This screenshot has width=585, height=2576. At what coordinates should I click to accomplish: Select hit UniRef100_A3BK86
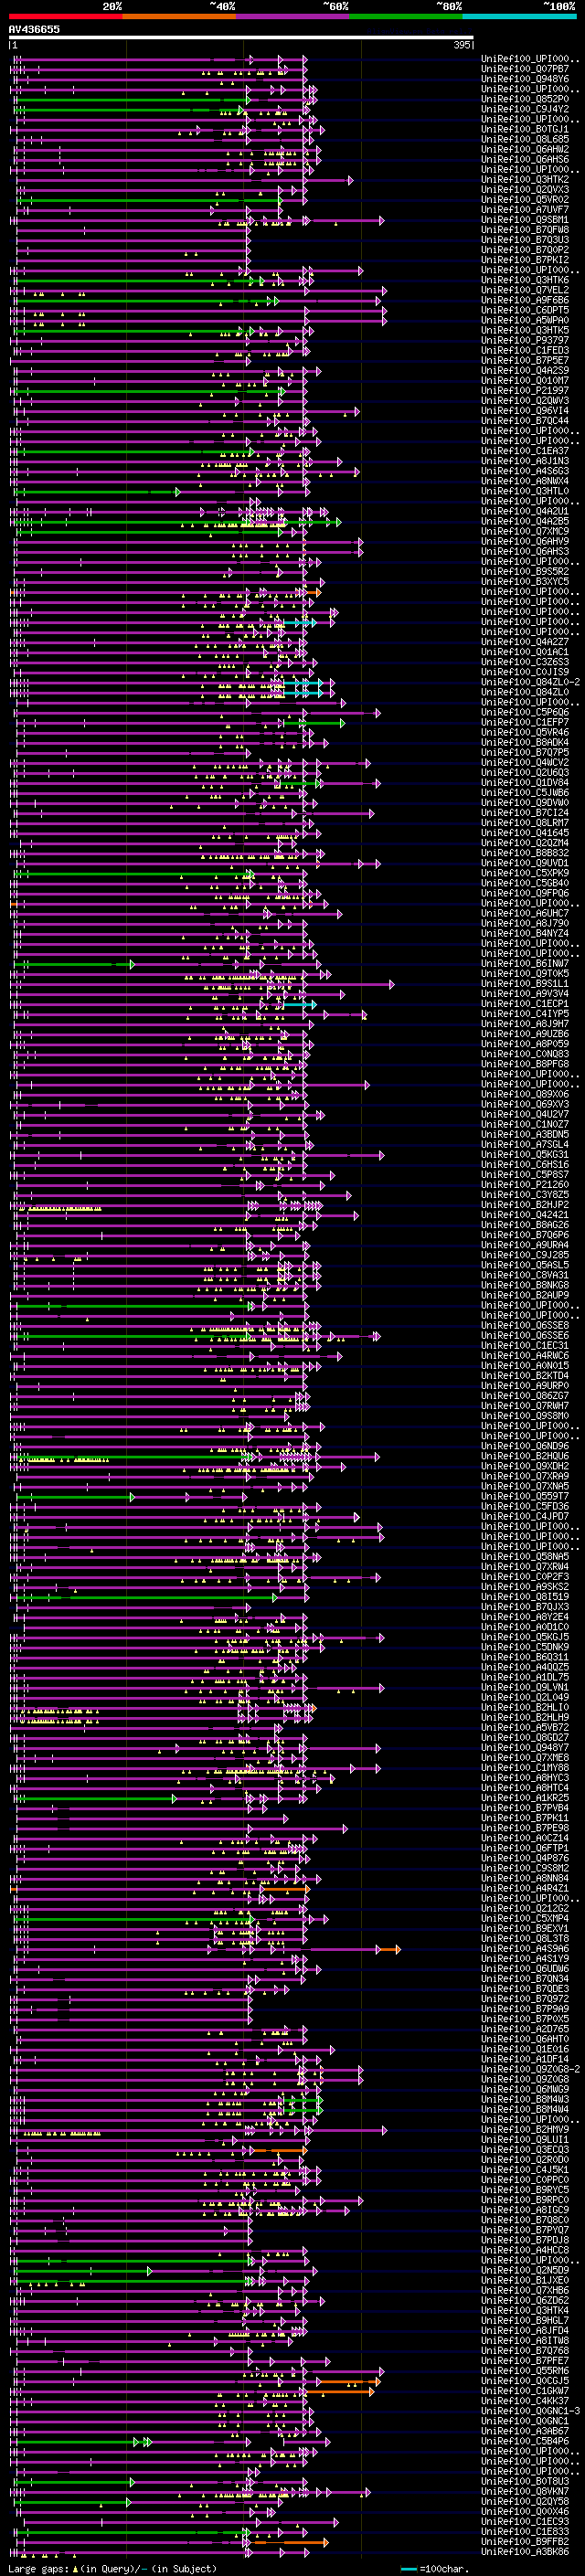(525, 2551)
